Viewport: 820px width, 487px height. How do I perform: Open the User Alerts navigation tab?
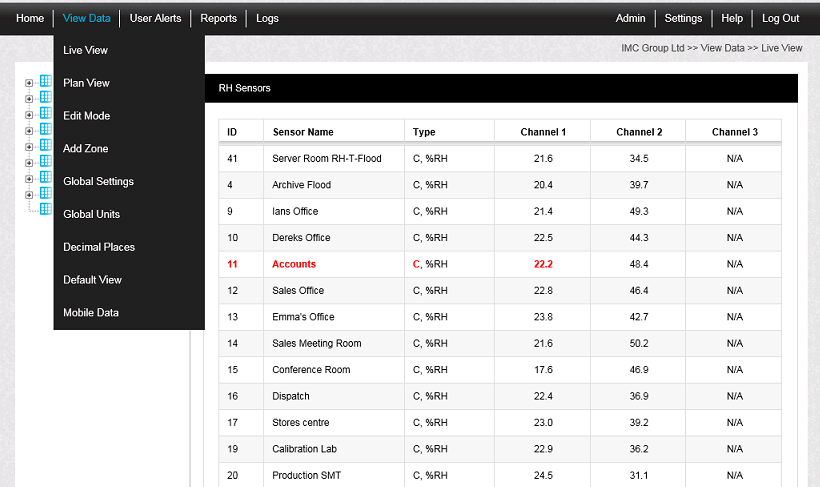point(155,18)
